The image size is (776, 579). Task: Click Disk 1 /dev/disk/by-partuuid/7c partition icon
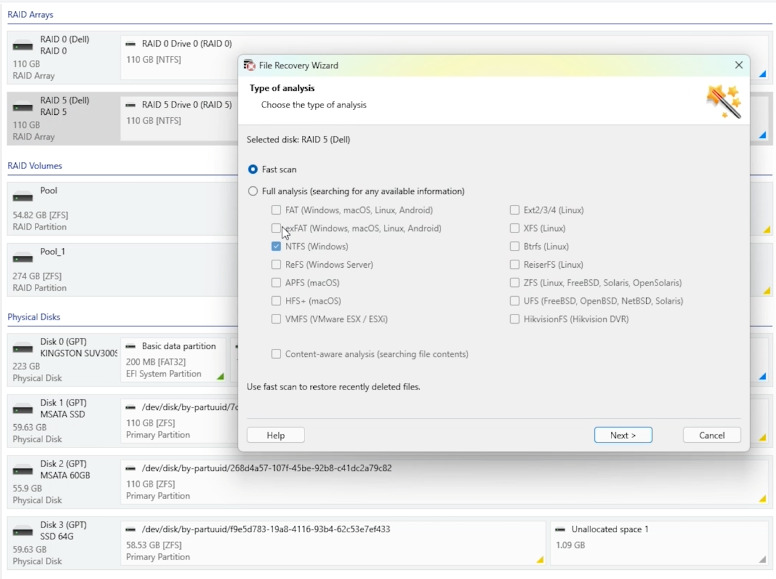131,407
